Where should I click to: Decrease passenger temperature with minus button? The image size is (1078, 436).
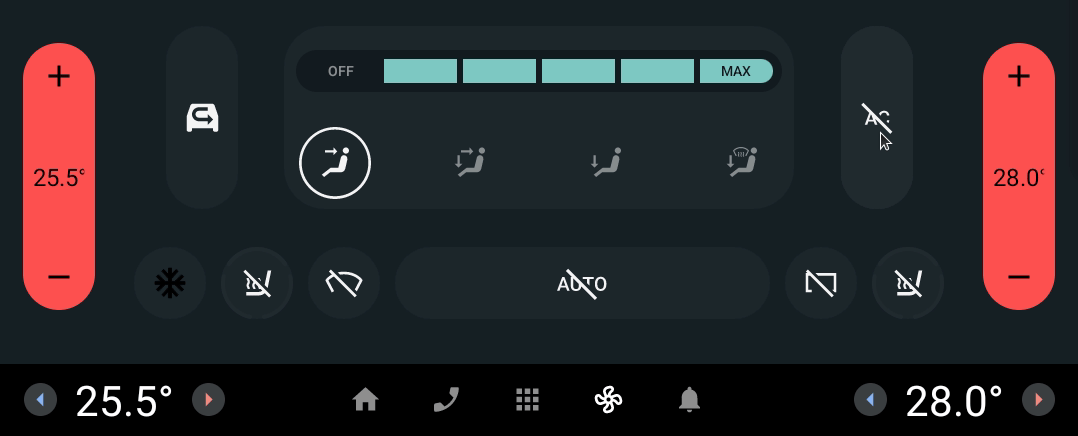tap(1019, 277)
